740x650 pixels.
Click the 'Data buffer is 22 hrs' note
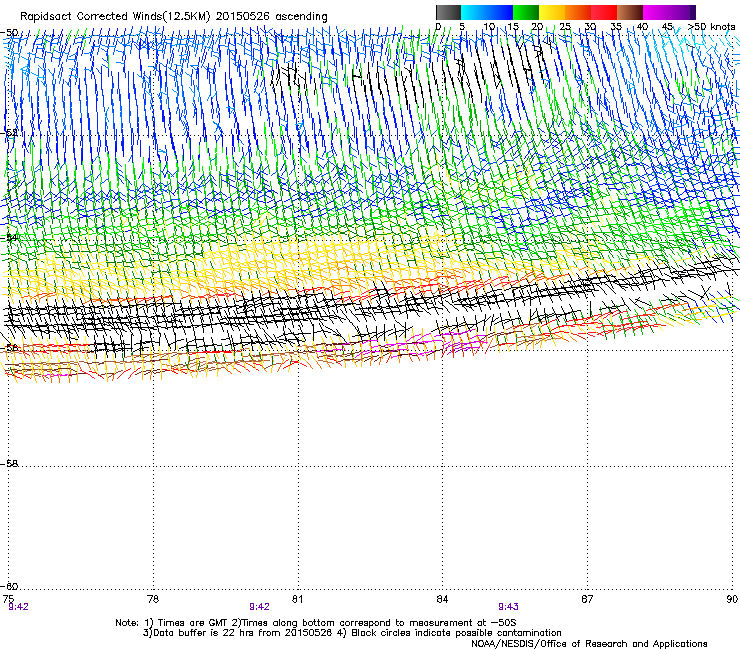352,633
